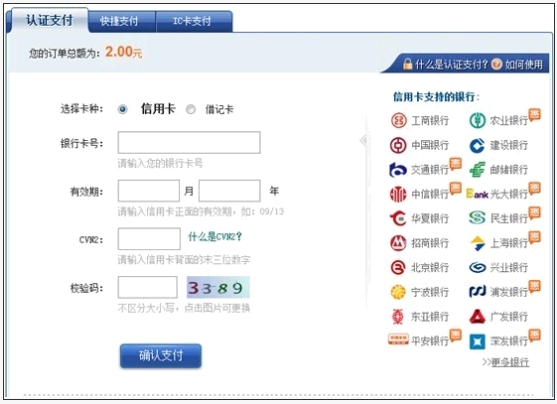The image size is (557, 404).
Task: Choose the 招商银行 logo icon
Action: (398, 243)
